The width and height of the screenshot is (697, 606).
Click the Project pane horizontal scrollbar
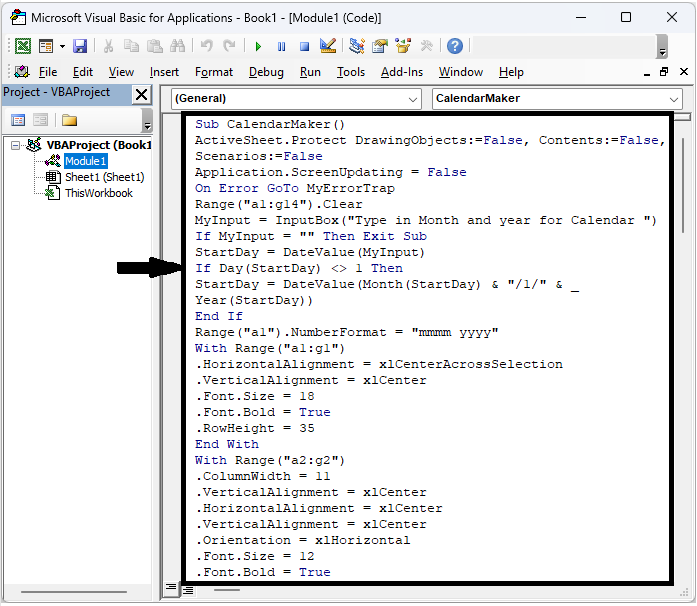click(x=74, y=592)
